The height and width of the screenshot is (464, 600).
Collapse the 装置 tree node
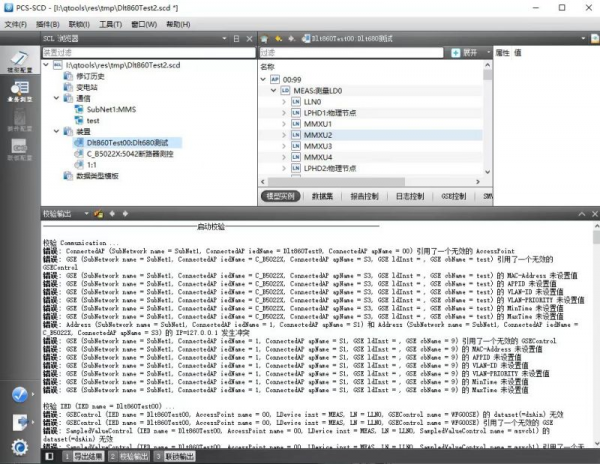[x=55, y=131]
